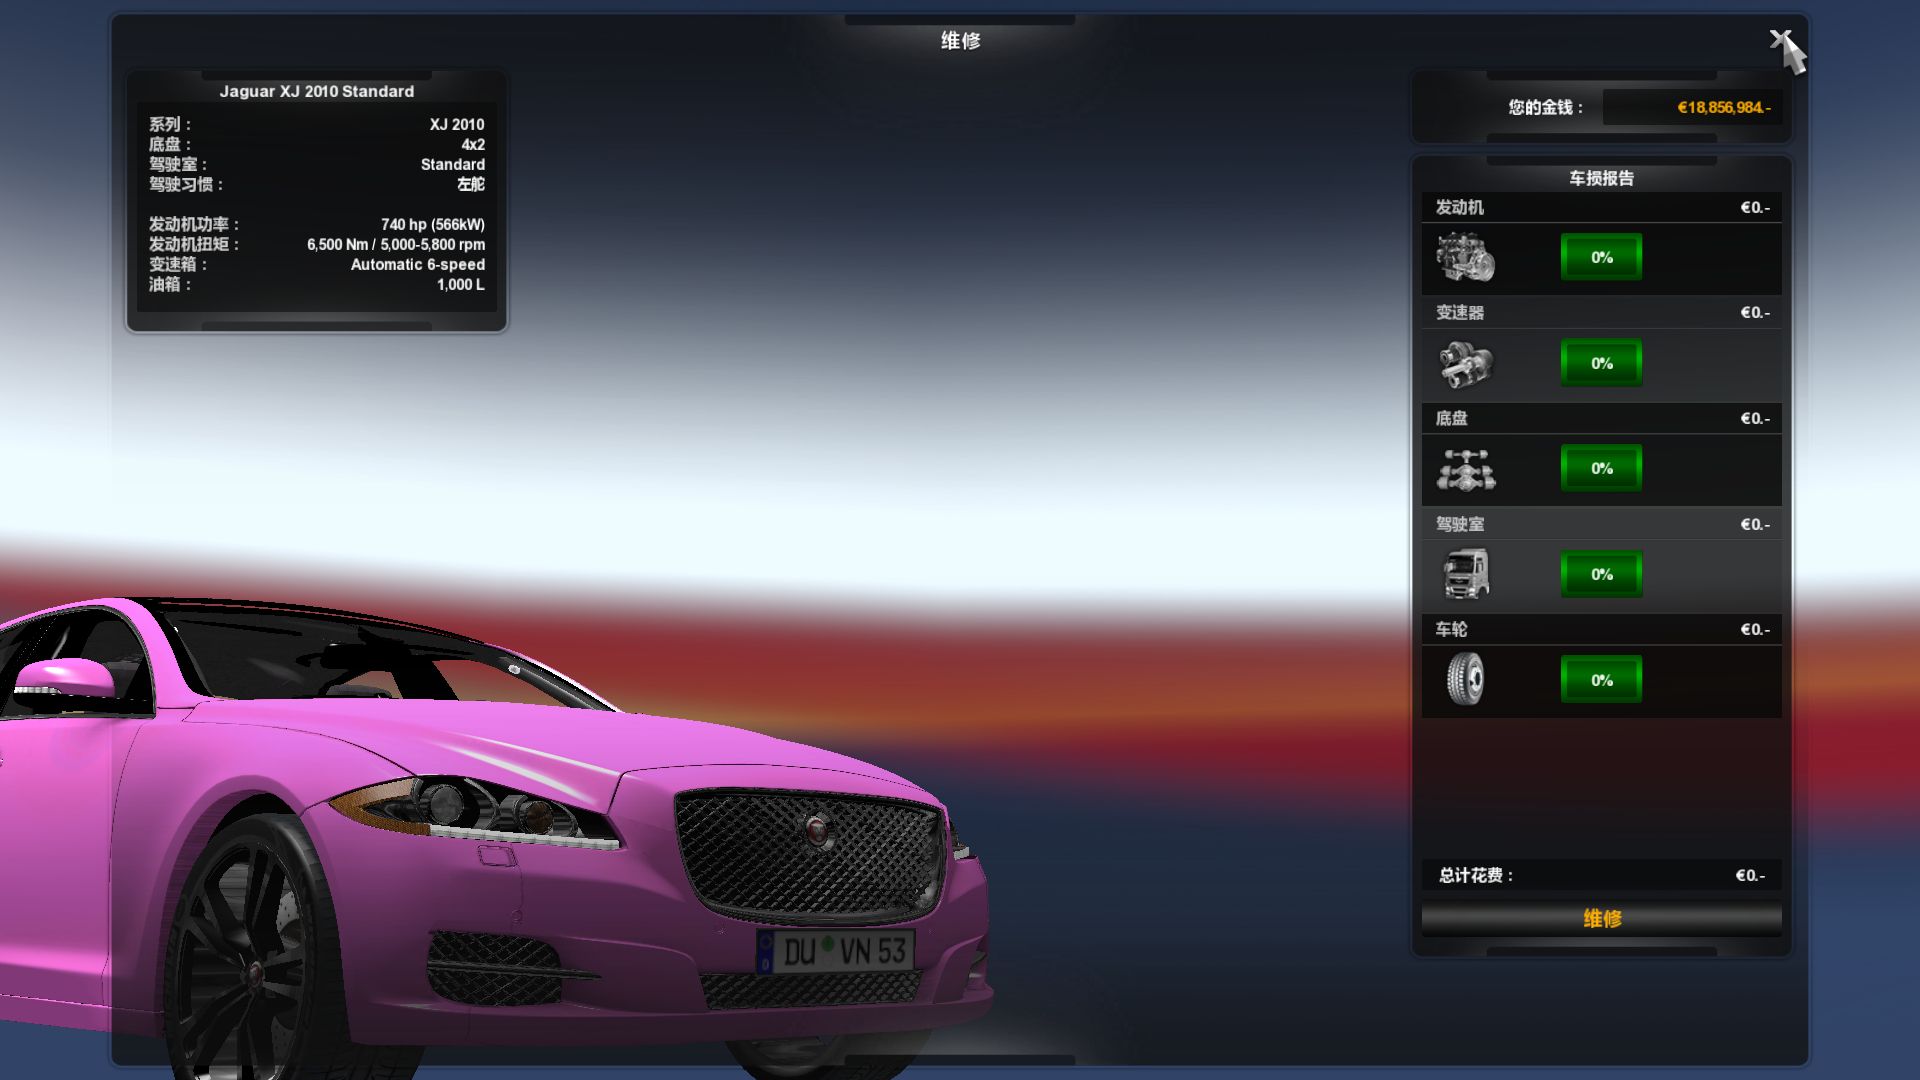Click the 发动机功率 engine power label
Viewport: 1920px width, 1080px height.
pos(194,225)
